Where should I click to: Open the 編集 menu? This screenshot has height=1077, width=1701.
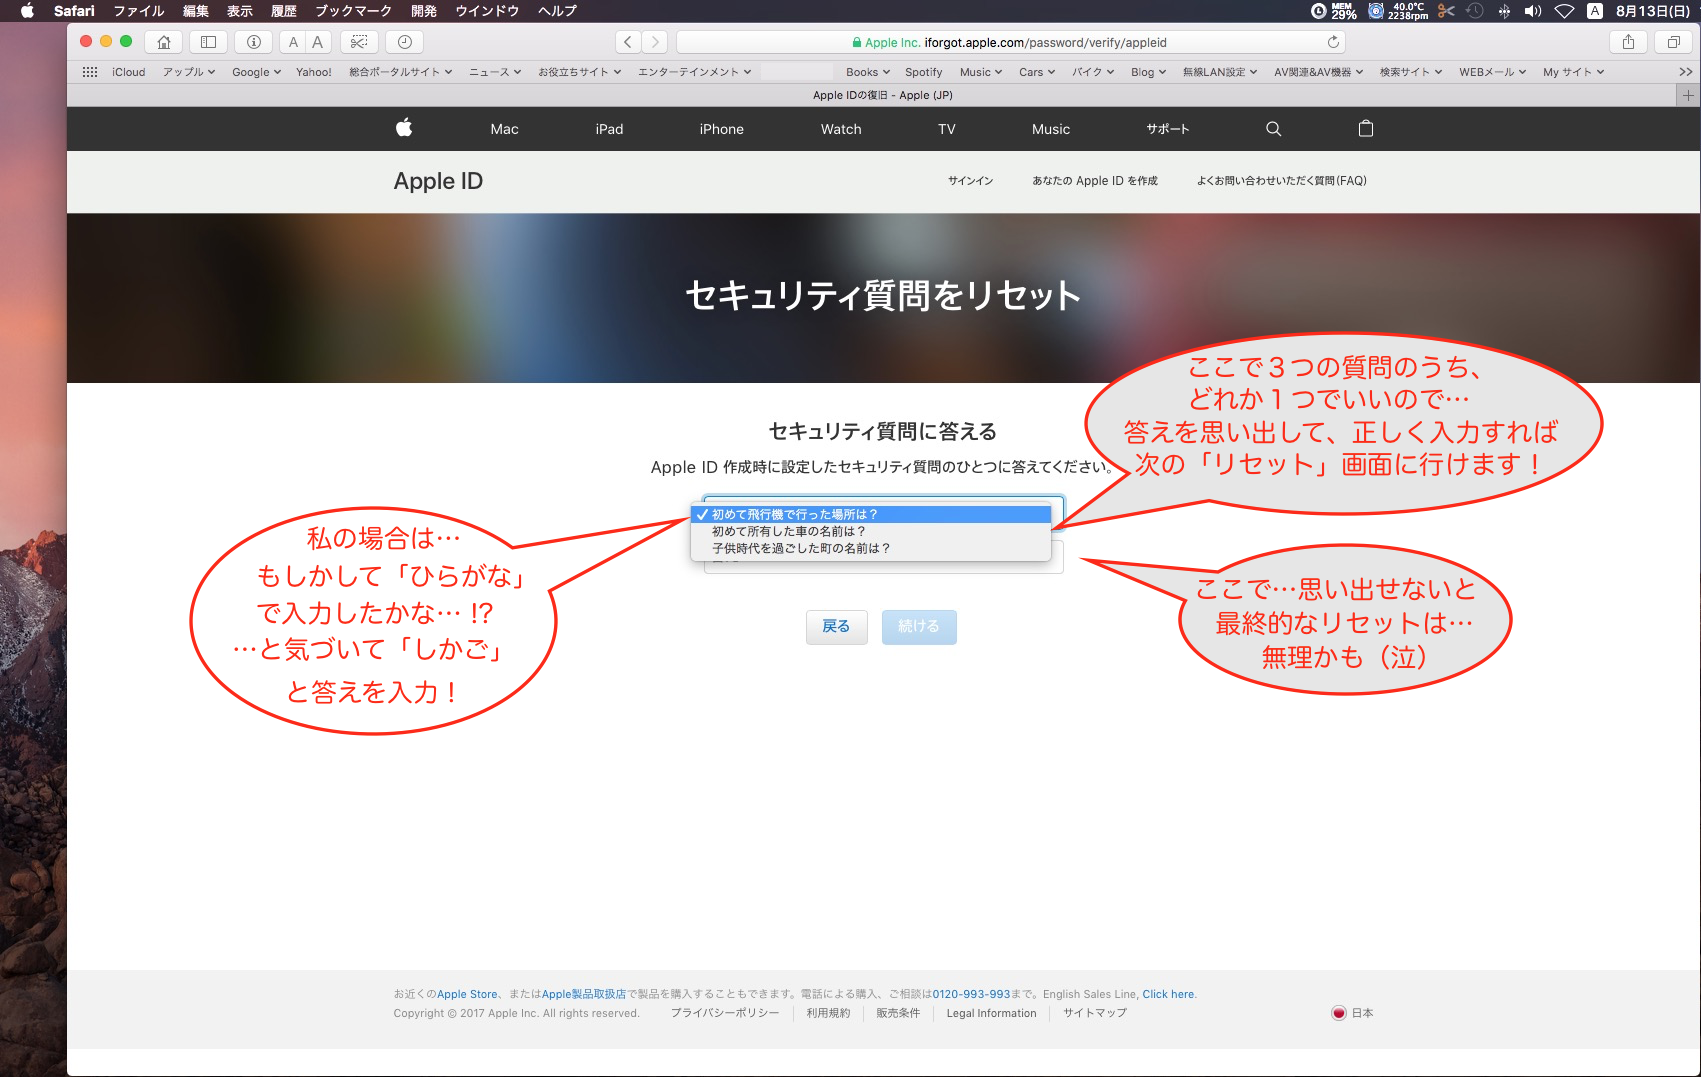tap(196, 11)
